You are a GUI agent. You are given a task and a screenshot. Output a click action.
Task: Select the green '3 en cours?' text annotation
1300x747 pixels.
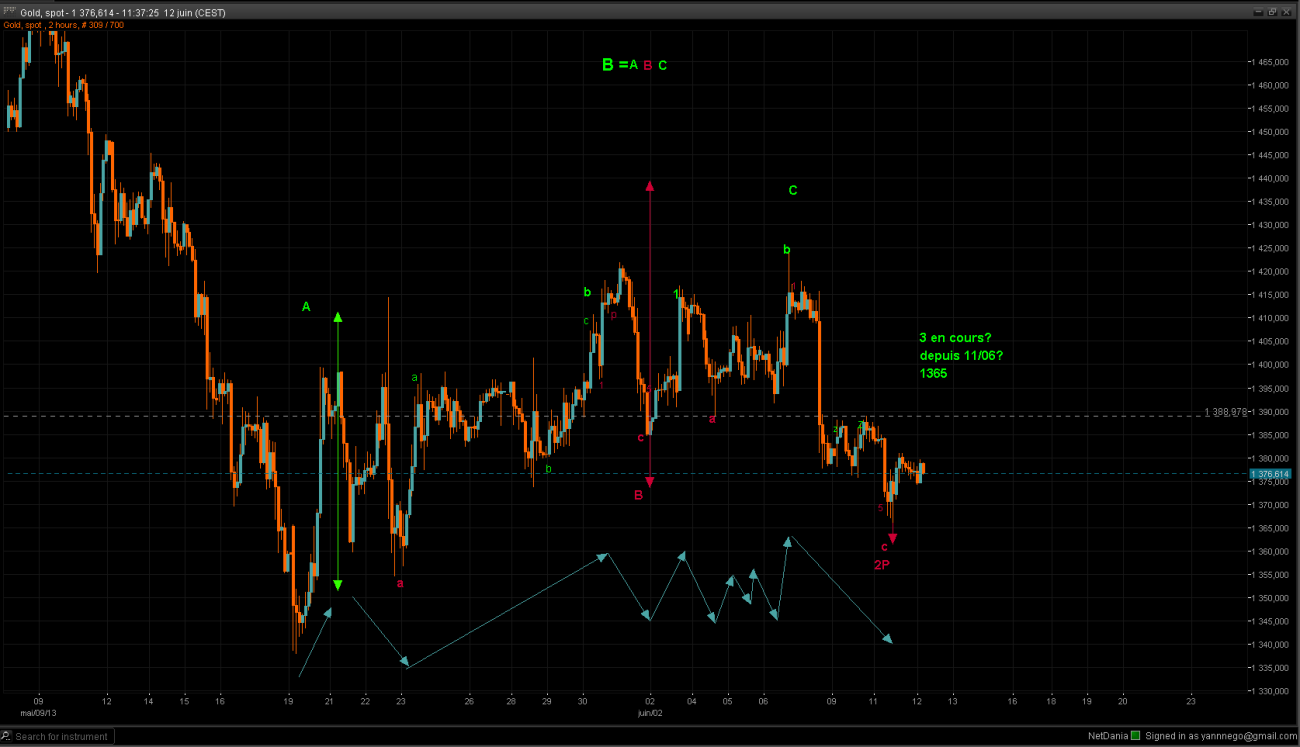pyautogui.click(x=955, y=337)
